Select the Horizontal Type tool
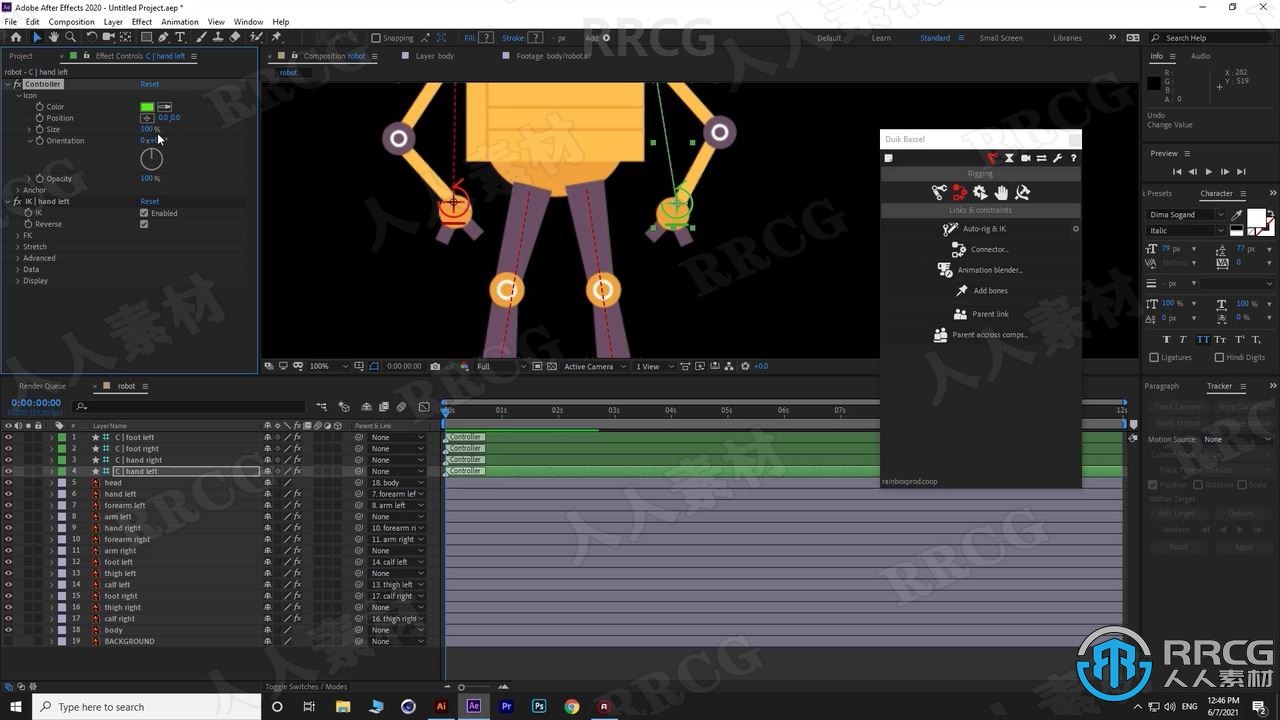This screenshot has height=720, width=1280. [x=180, y=37]
